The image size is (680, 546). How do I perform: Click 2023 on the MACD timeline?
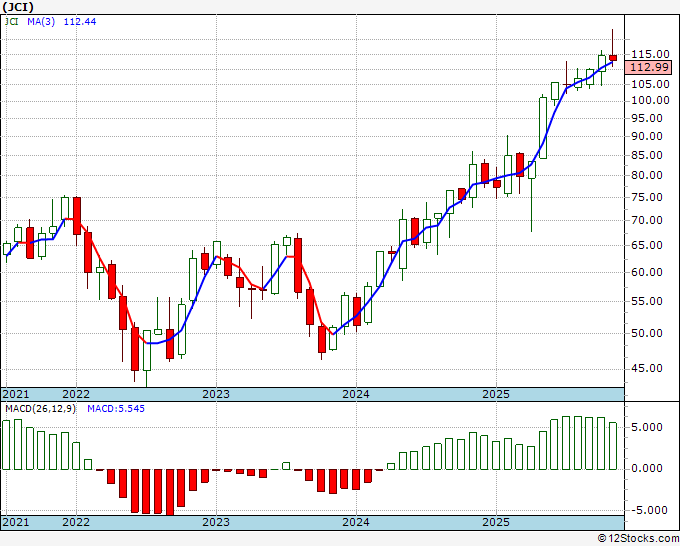click(216, 522)
